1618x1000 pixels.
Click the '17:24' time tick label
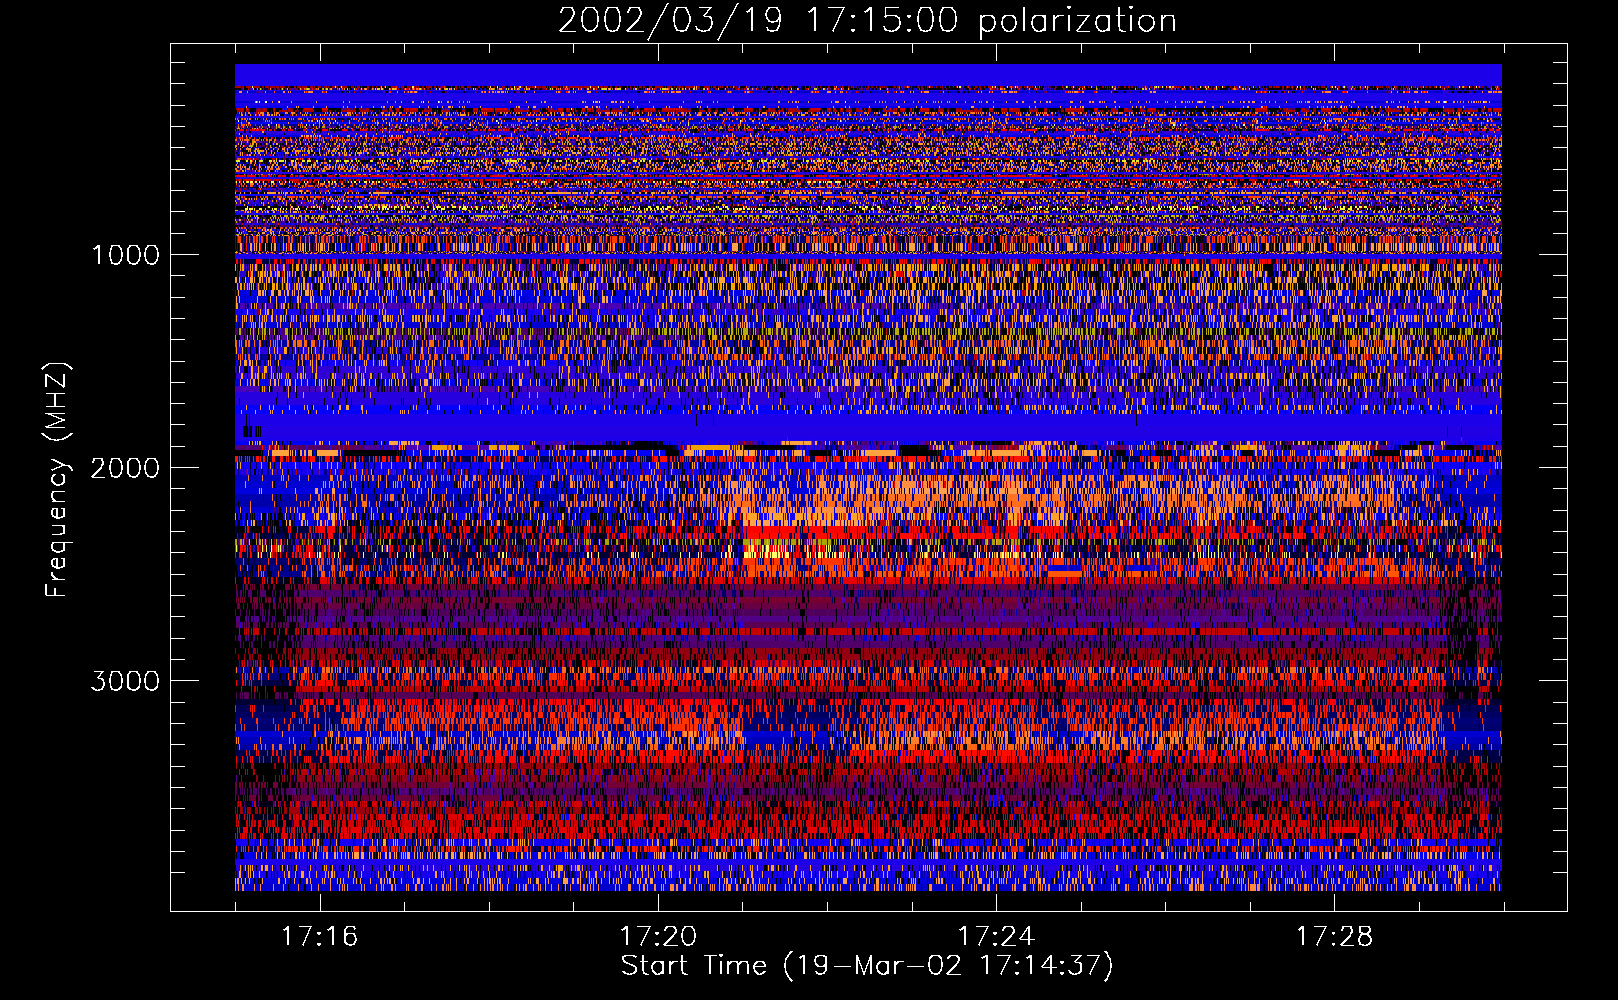996,937
